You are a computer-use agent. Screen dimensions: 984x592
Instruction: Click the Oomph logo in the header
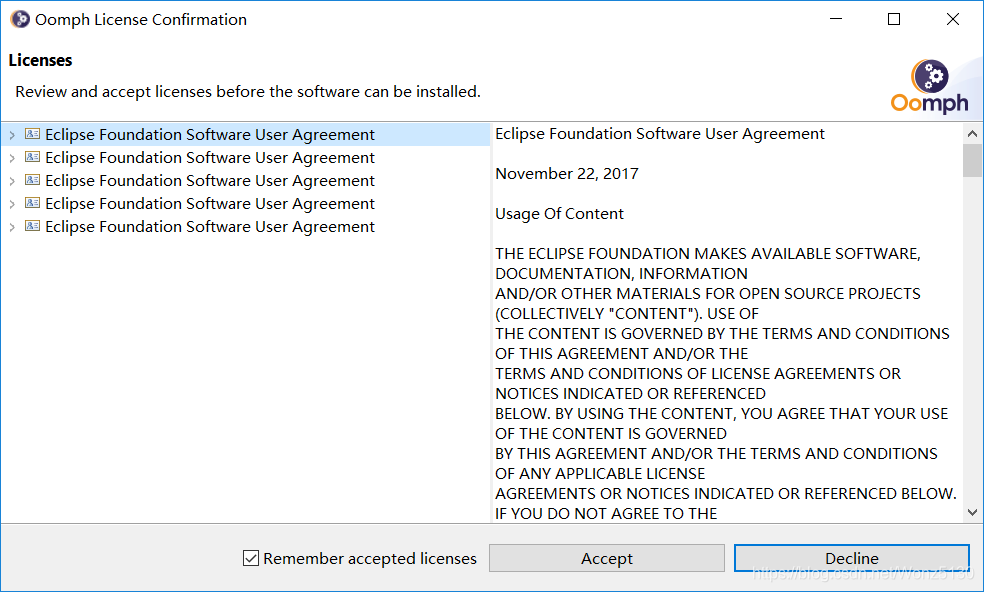(x=929, y=87)
